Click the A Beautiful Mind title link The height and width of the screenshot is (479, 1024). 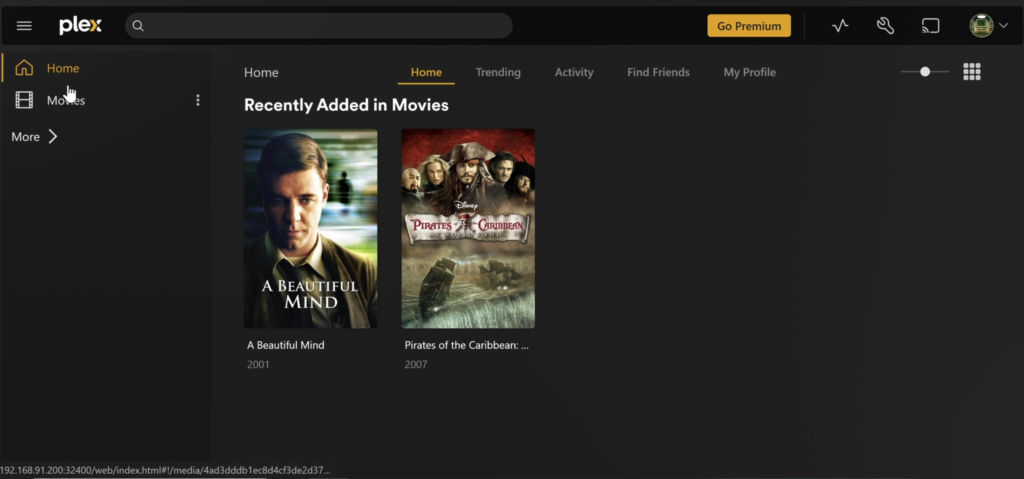point(285,345)
